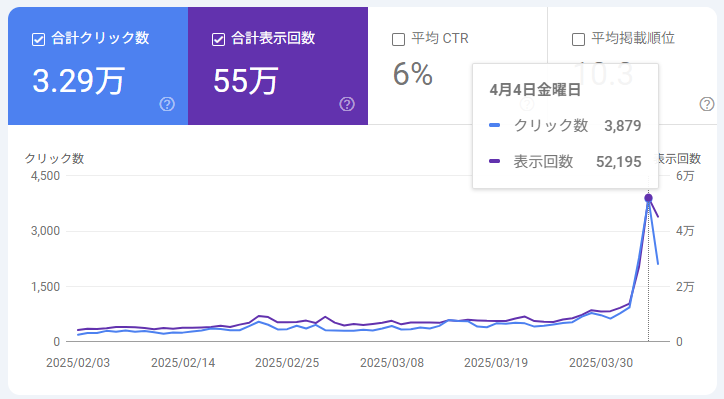Image resolution: width=724 pixels, height=399 pixels.
Task: Click the 2025/02/03 date axis label
Action: pyautogui.click(x=78, y=363)
